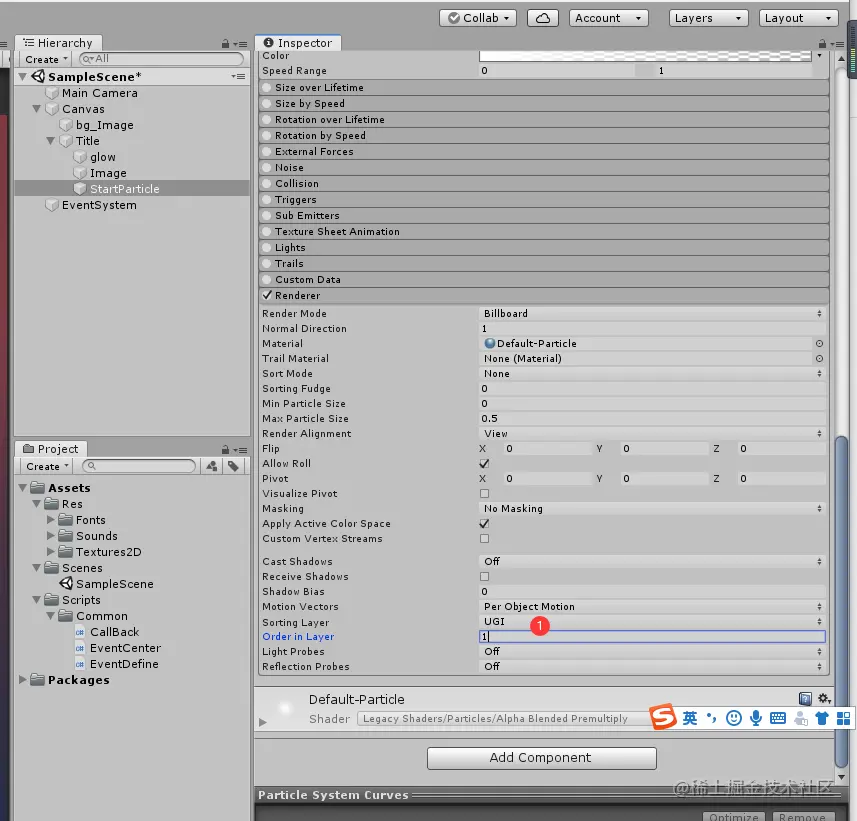Click the Max Particle Size field

652,419
